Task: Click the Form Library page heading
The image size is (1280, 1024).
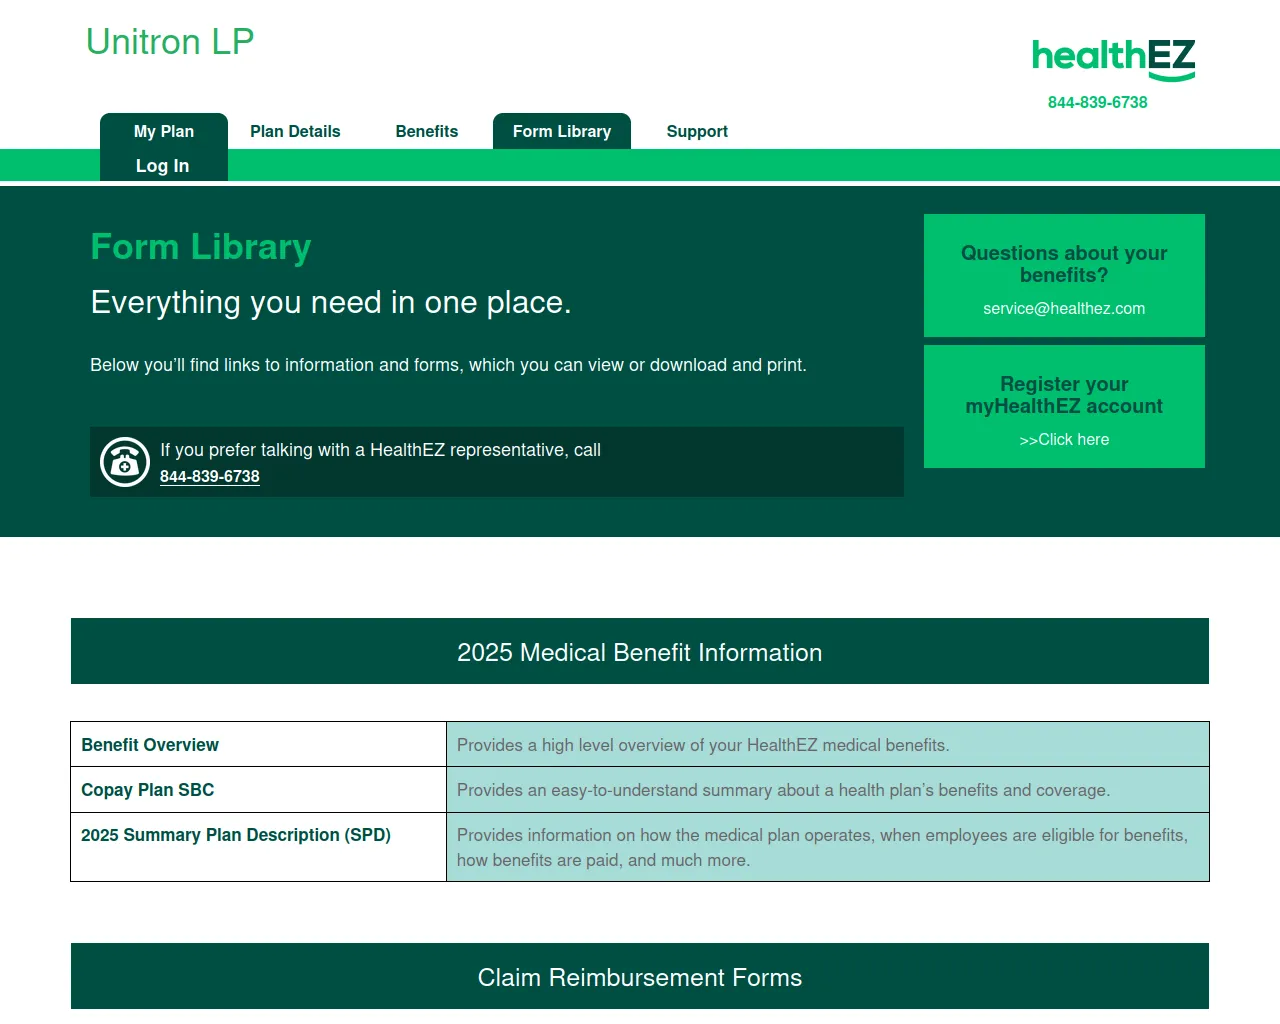Action: click(201, 247)
